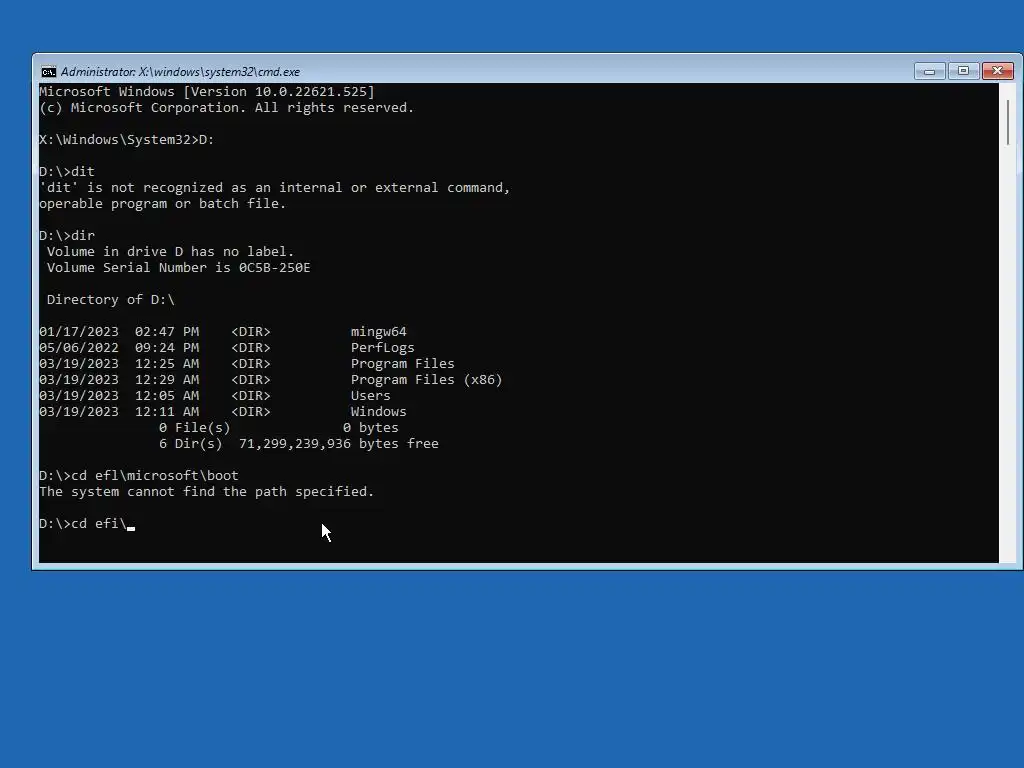The width and height of the screenshot is (1024, 768).
Task: Click the date '05/06/2022' in the listing
Action: (79, 347)
